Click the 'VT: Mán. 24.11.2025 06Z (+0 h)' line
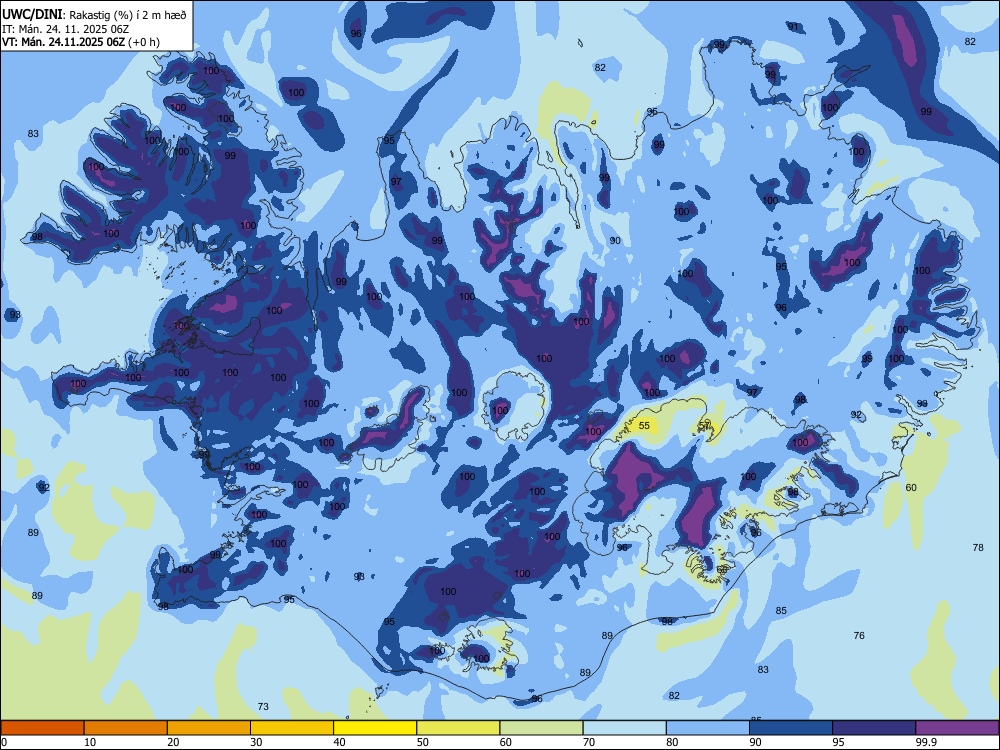 click(x=81, y=42)
